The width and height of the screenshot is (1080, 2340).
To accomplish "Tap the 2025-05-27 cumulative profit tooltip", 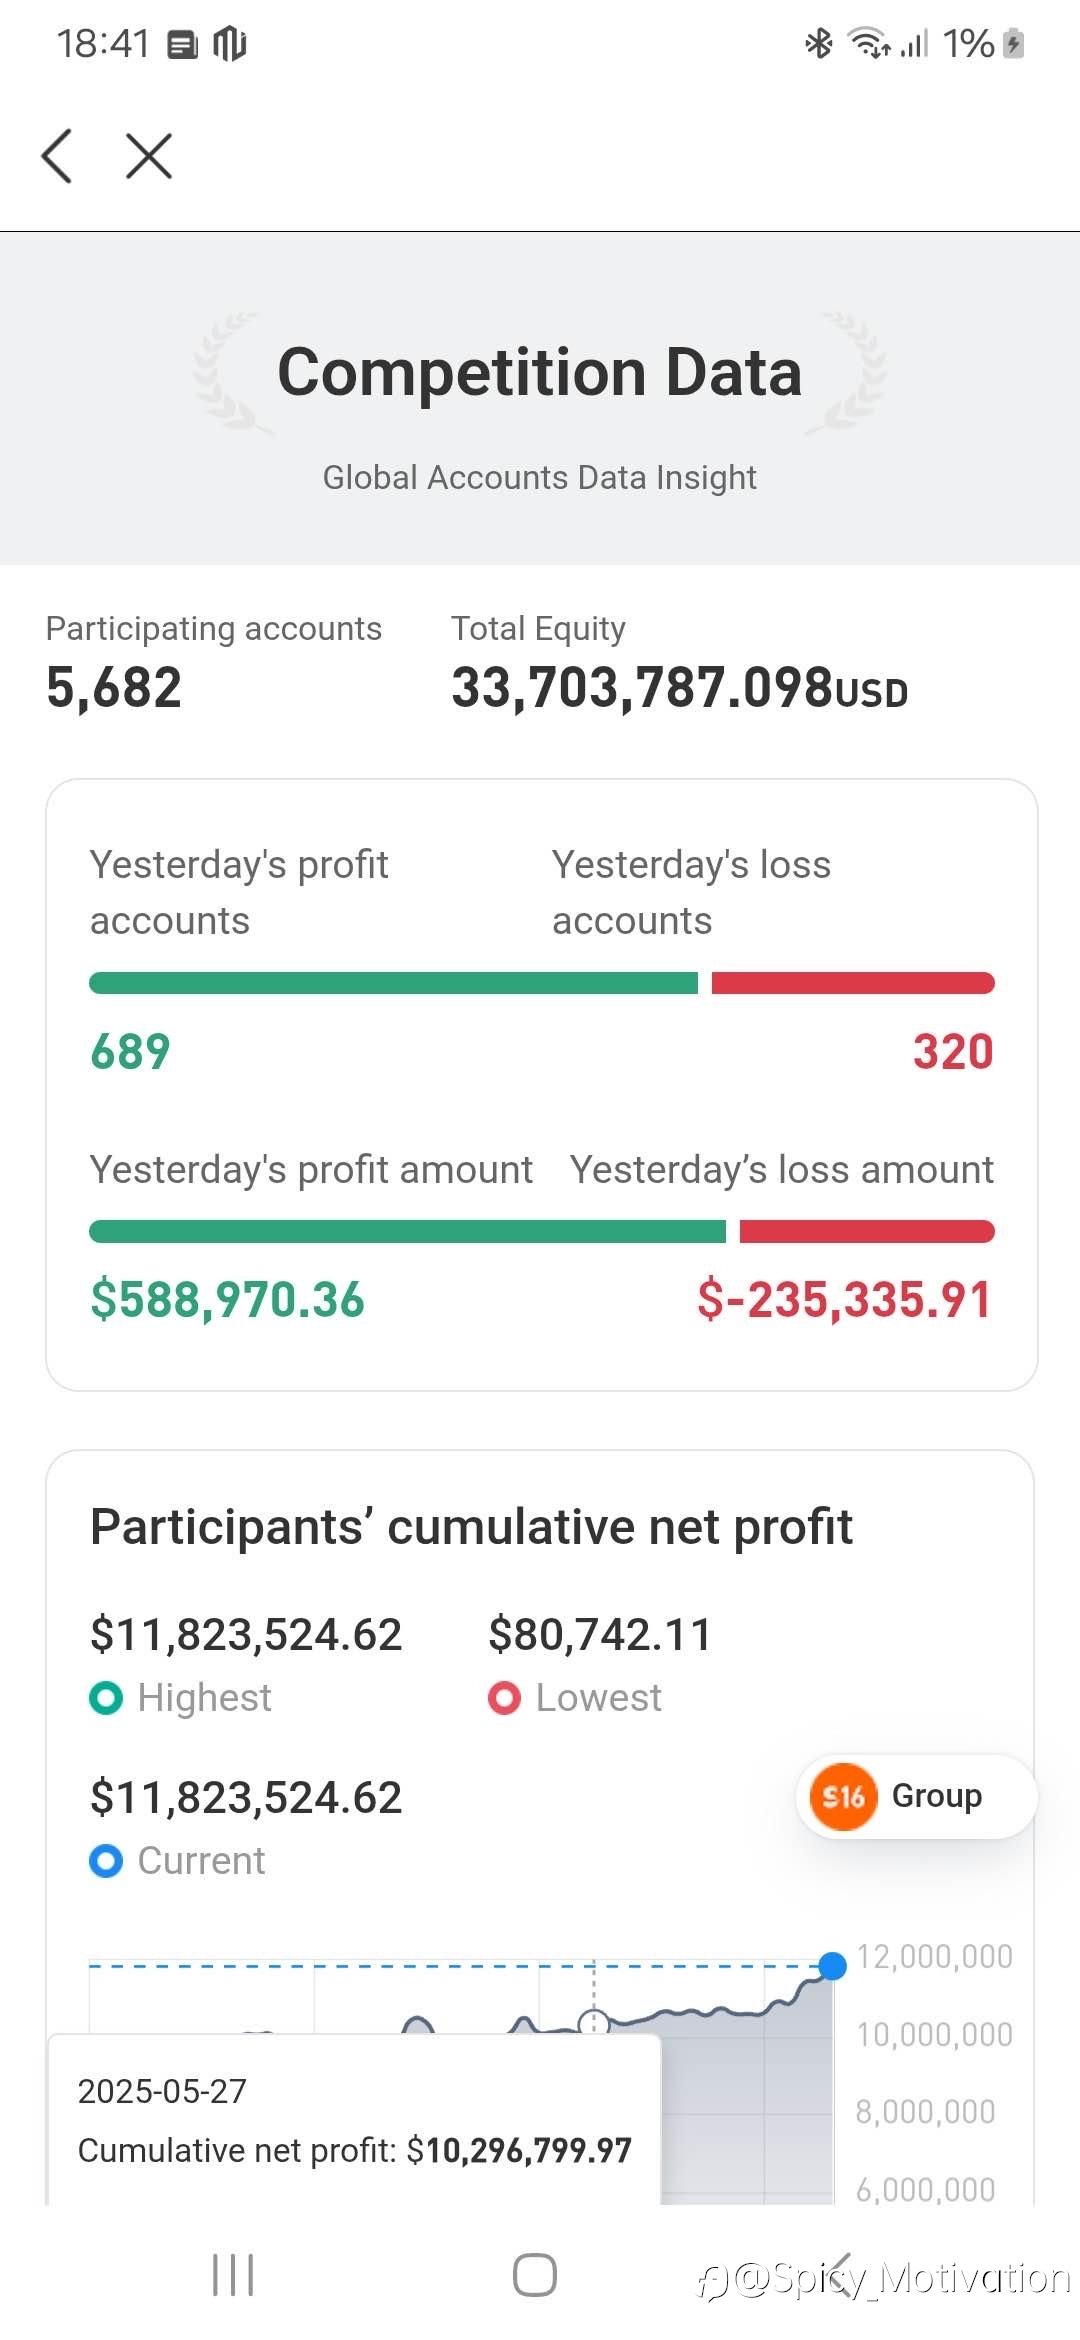I will (x=355, y=2119).
